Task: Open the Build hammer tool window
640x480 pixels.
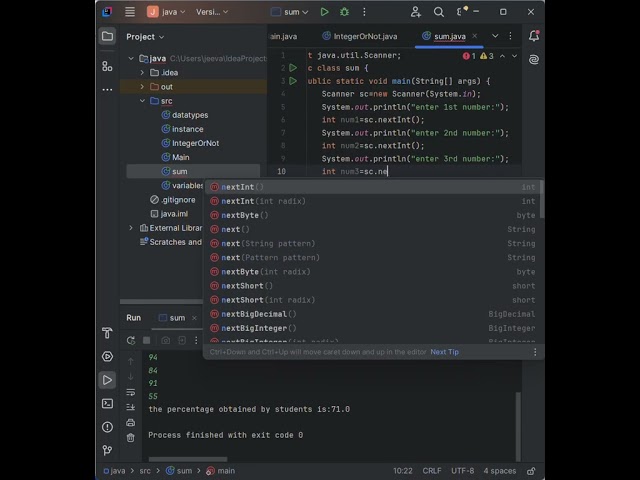Action: (107, 333)
